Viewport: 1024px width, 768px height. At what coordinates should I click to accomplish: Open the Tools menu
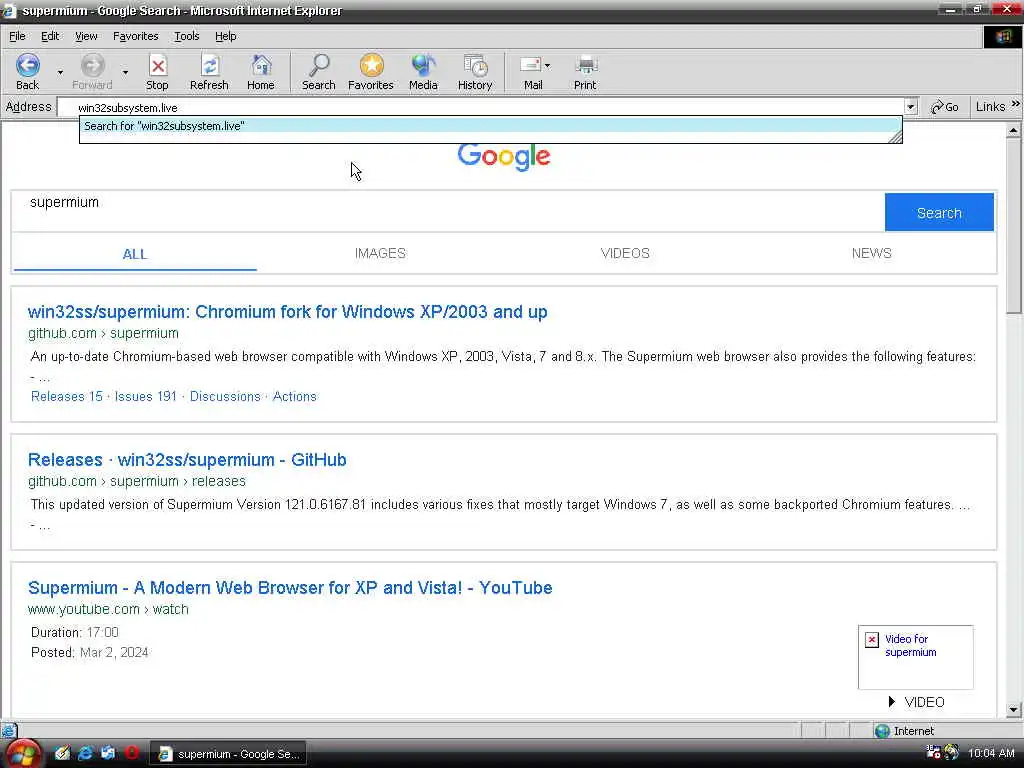(x=186, y=37)
